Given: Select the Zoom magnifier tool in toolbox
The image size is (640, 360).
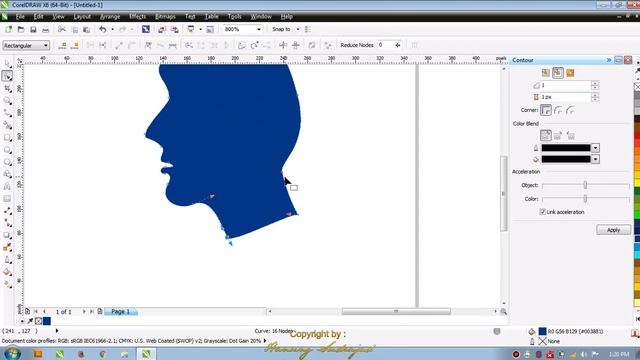Looking at the screenshot, I should (x=7, y=101).
